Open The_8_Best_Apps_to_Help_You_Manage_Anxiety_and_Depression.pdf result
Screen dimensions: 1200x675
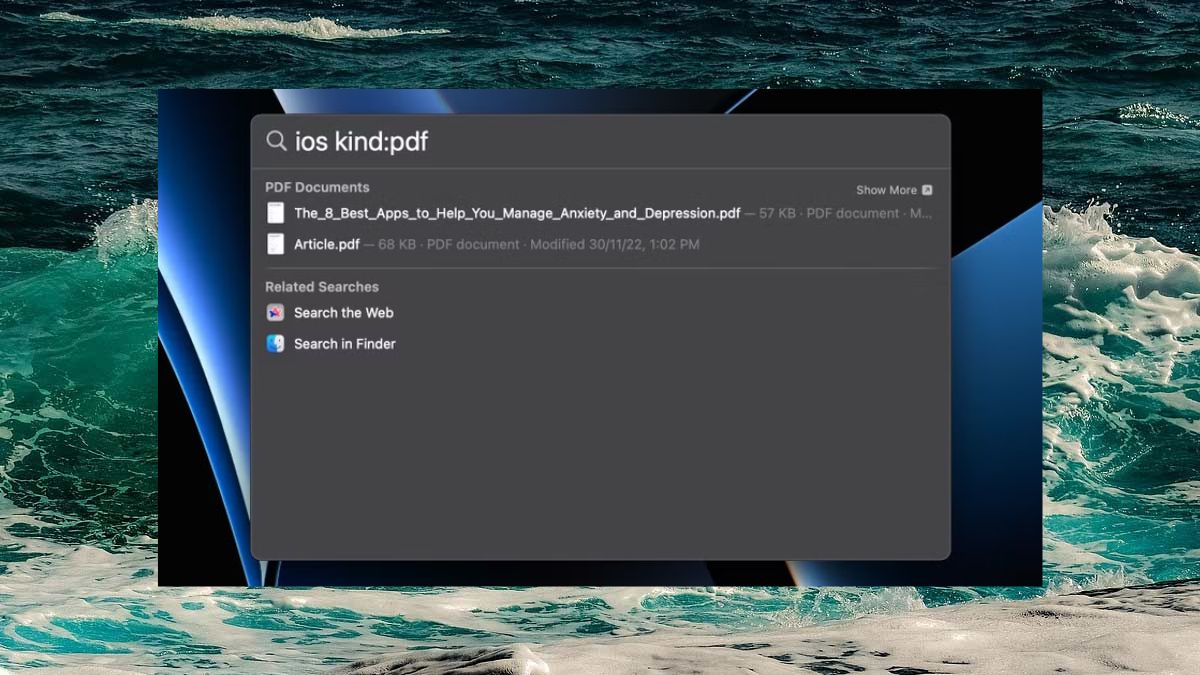pyautogui.click(x=516, y=213)
